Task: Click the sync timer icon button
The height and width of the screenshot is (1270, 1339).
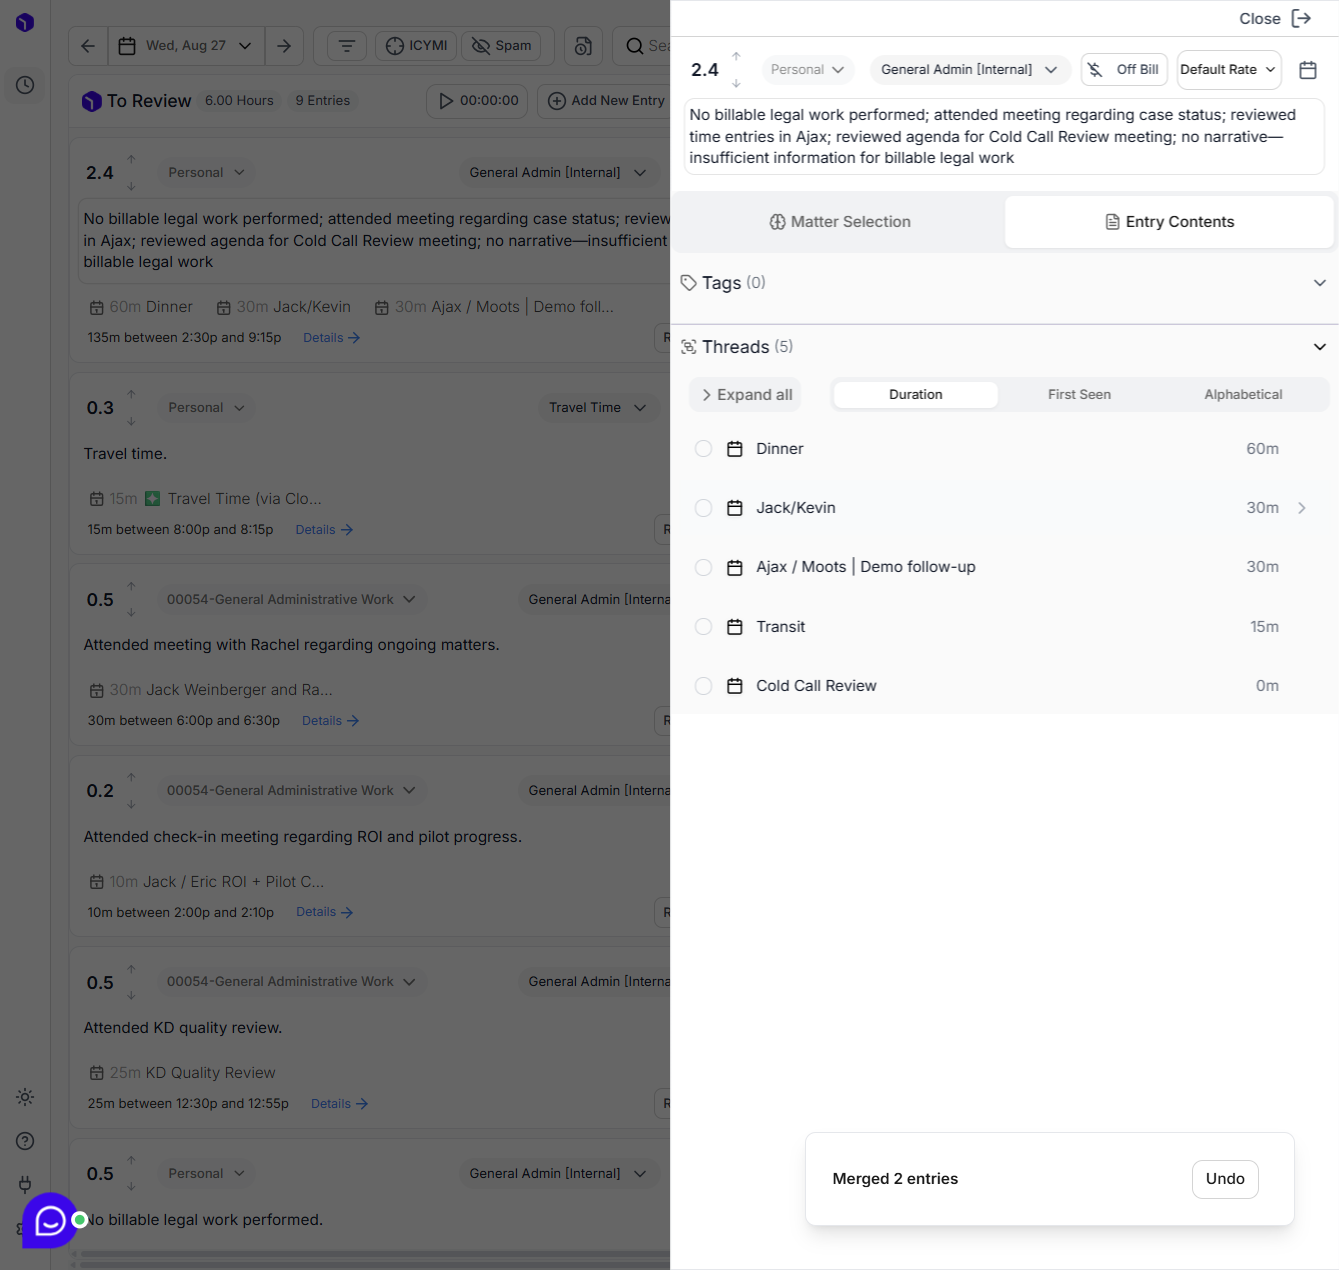Action: click(584, 46)
